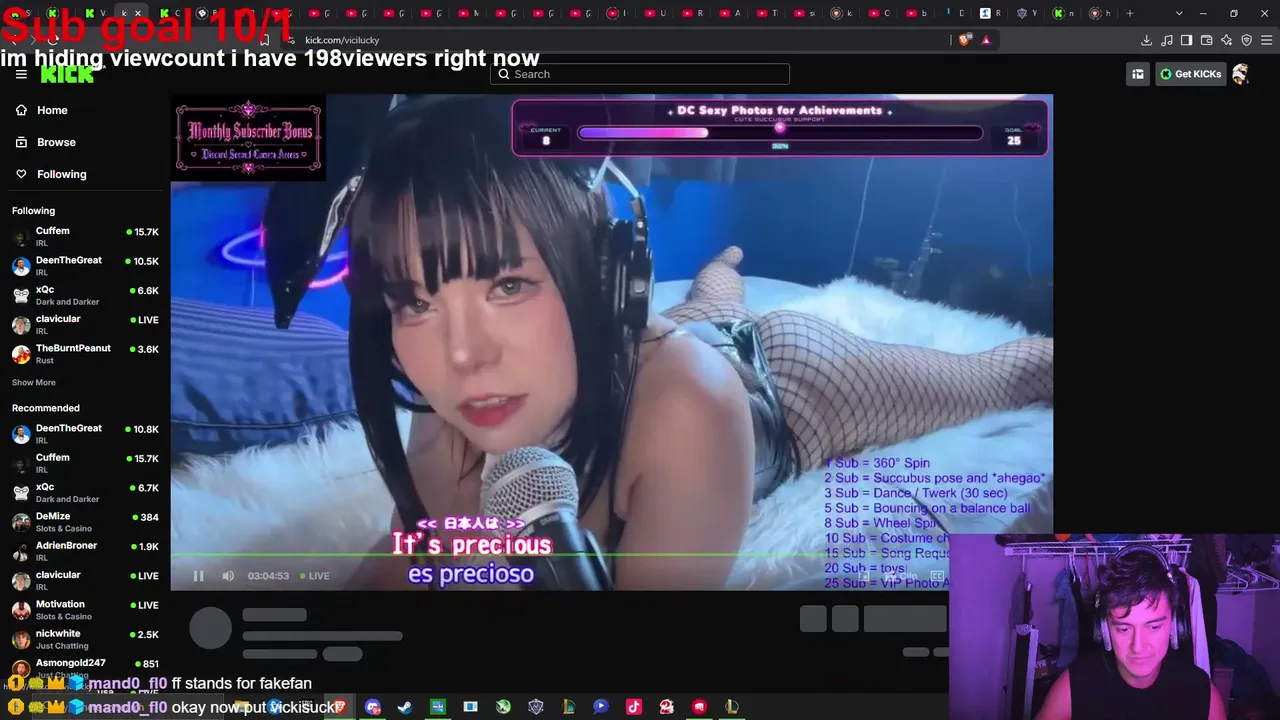Open the Brave Wallet icon
Viewport: 1280px width, 720px height.
(1207, 40)
